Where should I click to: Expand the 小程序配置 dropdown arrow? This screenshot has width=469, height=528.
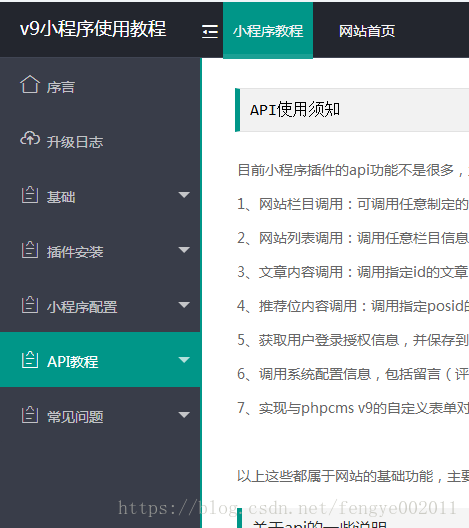184,305
